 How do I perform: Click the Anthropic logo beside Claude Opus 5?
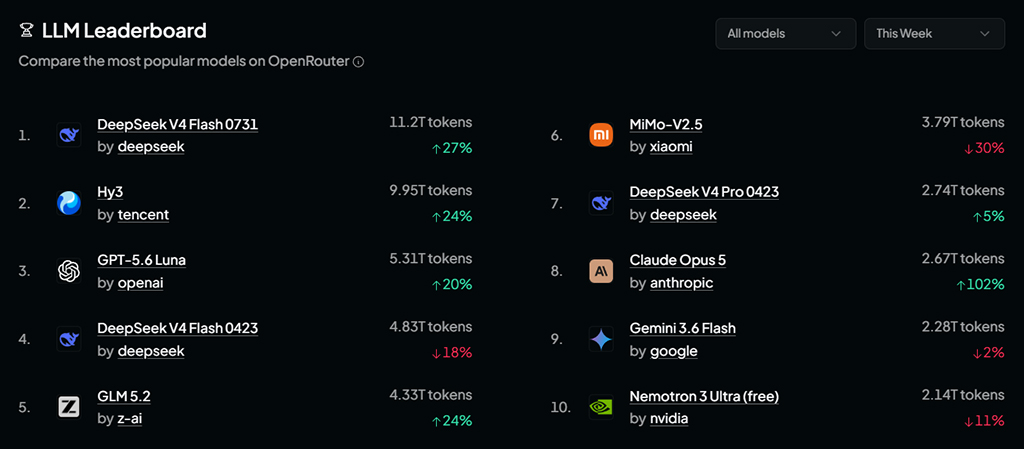[x=601, y=271]
